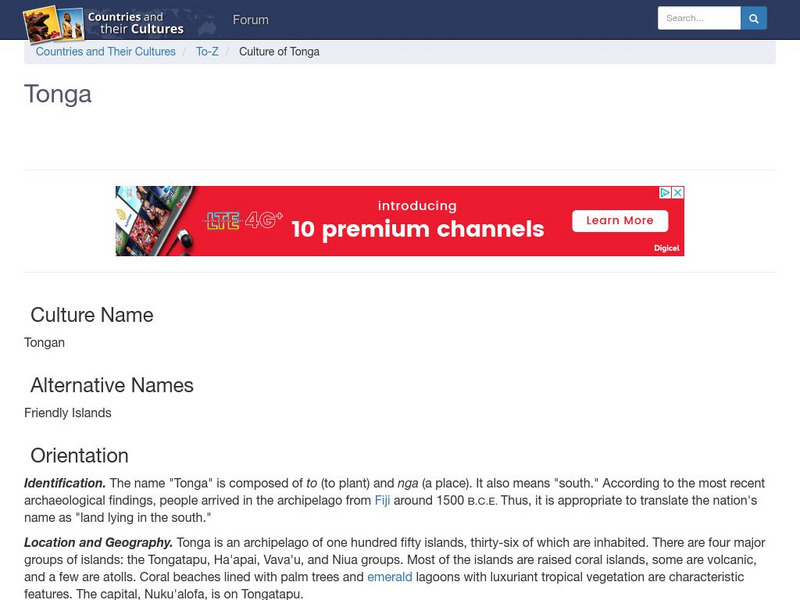This screenshot has height=600, width=800.
Task: Open Countries and Their Cultures breadcrumb link
Action: tap(106, 52)
